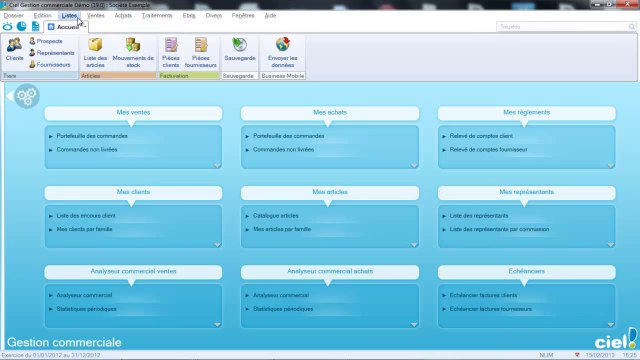Click the red status bar icon
Image resolution: width=640 pixels, height=360 pixels.
[577, 355]
